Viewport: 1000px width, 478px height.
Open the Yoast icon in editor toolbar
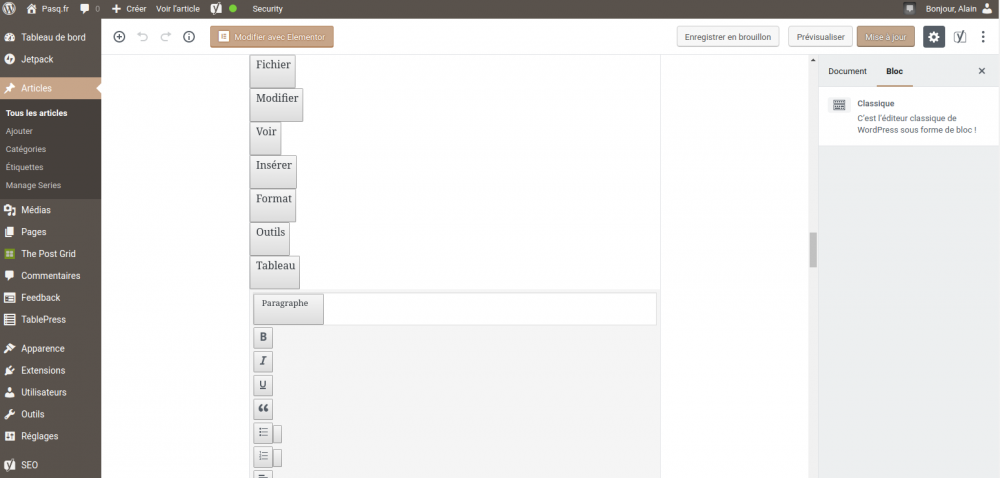tap(960, 37)
